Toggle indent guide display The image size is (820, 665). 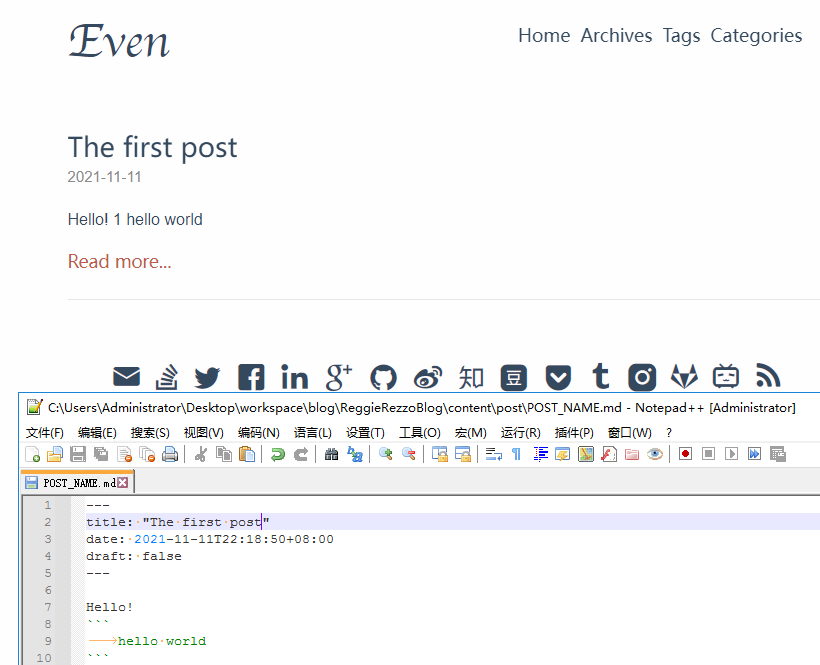(x=540, y=454)
